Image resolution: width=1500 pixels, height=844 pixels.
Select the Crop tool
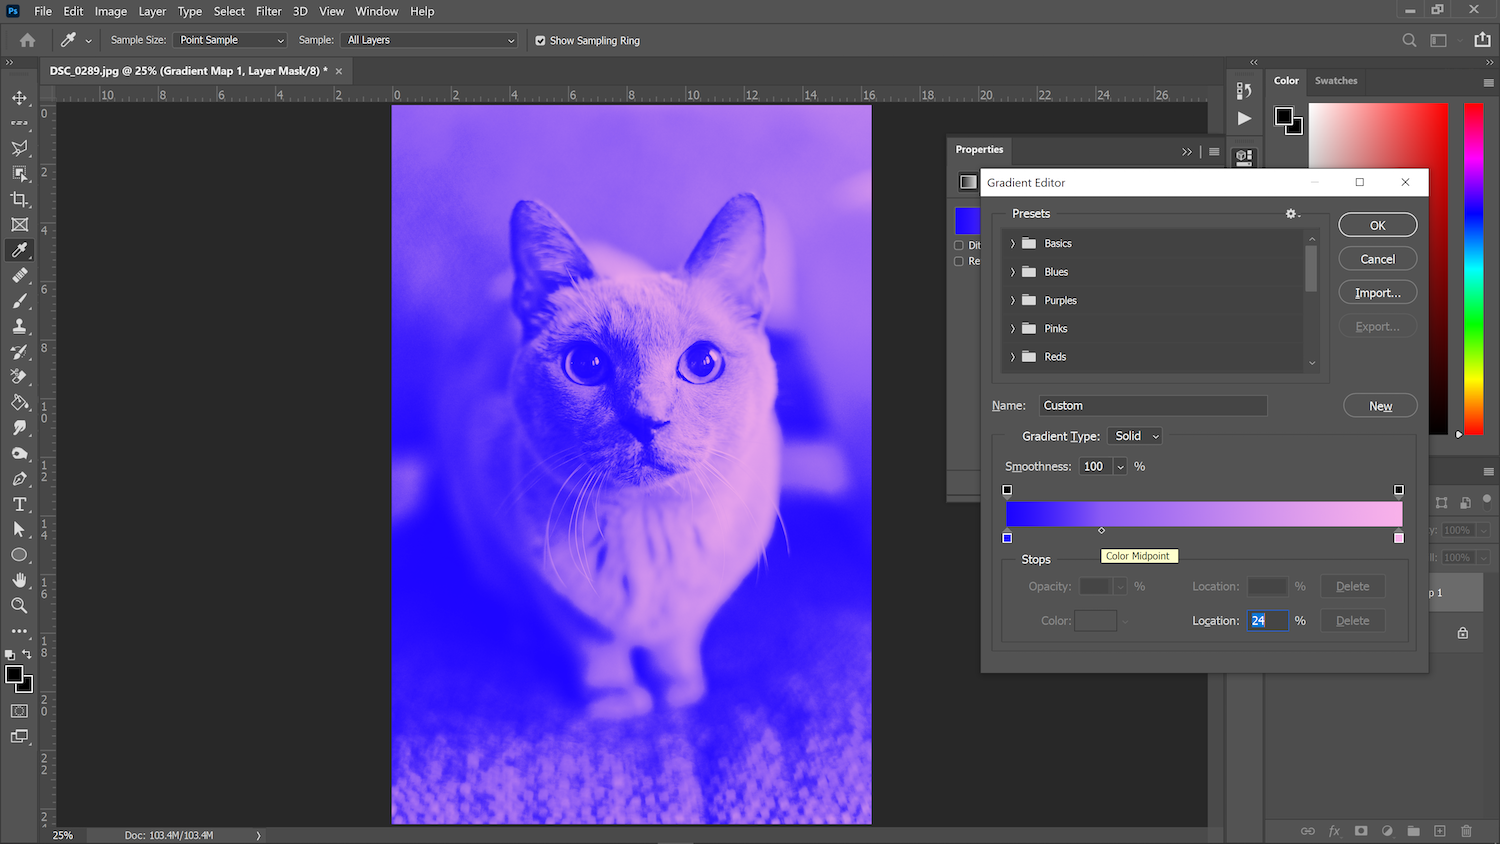tap(19, 199)
